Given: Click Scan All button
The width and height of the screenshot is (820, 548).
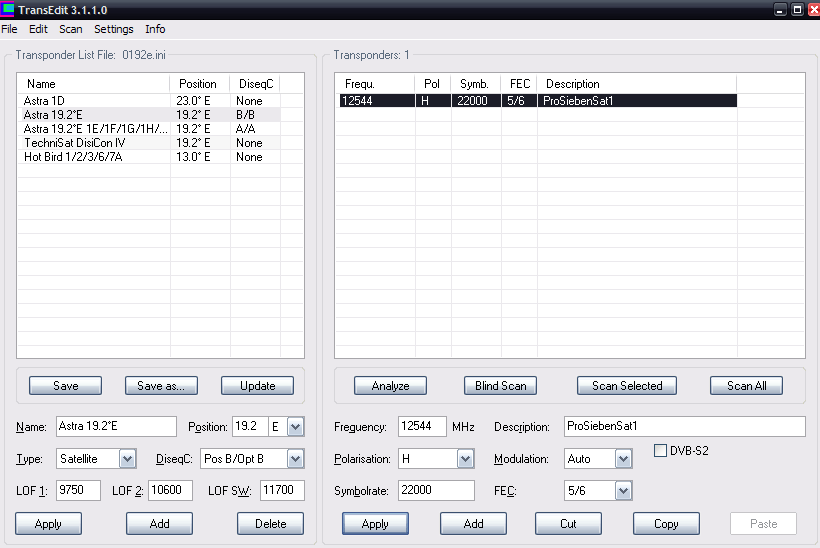Looking at the screenshot, I should coord(746,386).
